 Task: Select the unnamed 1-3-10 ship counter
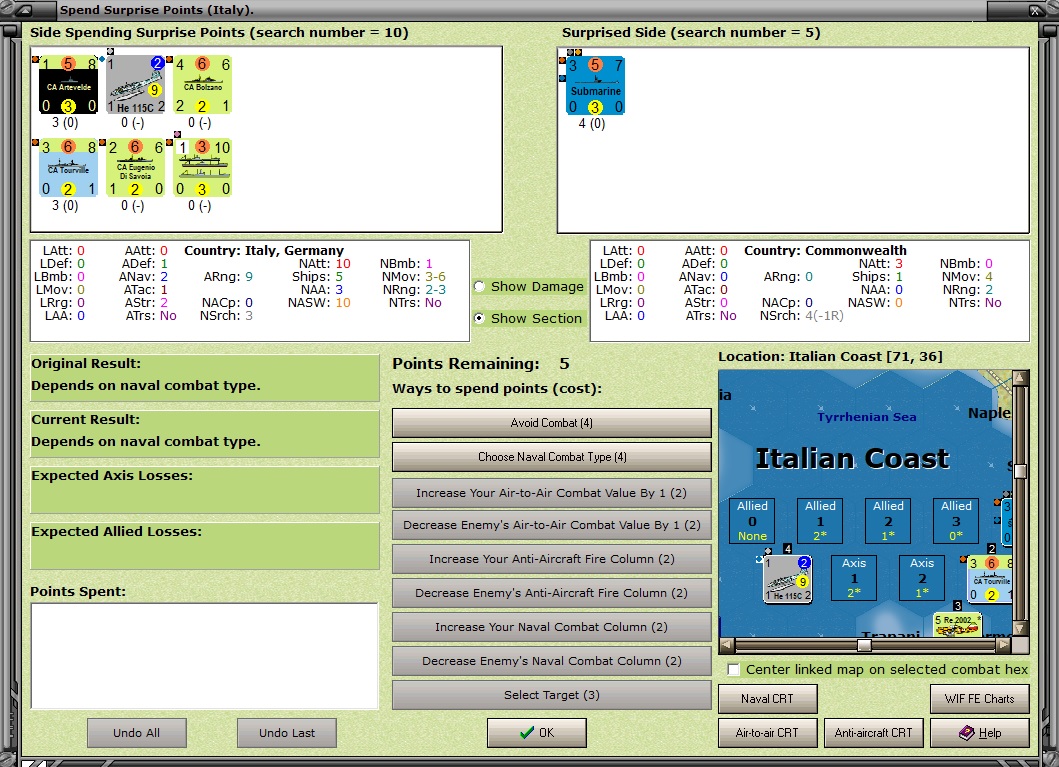(x=203, y=168)
